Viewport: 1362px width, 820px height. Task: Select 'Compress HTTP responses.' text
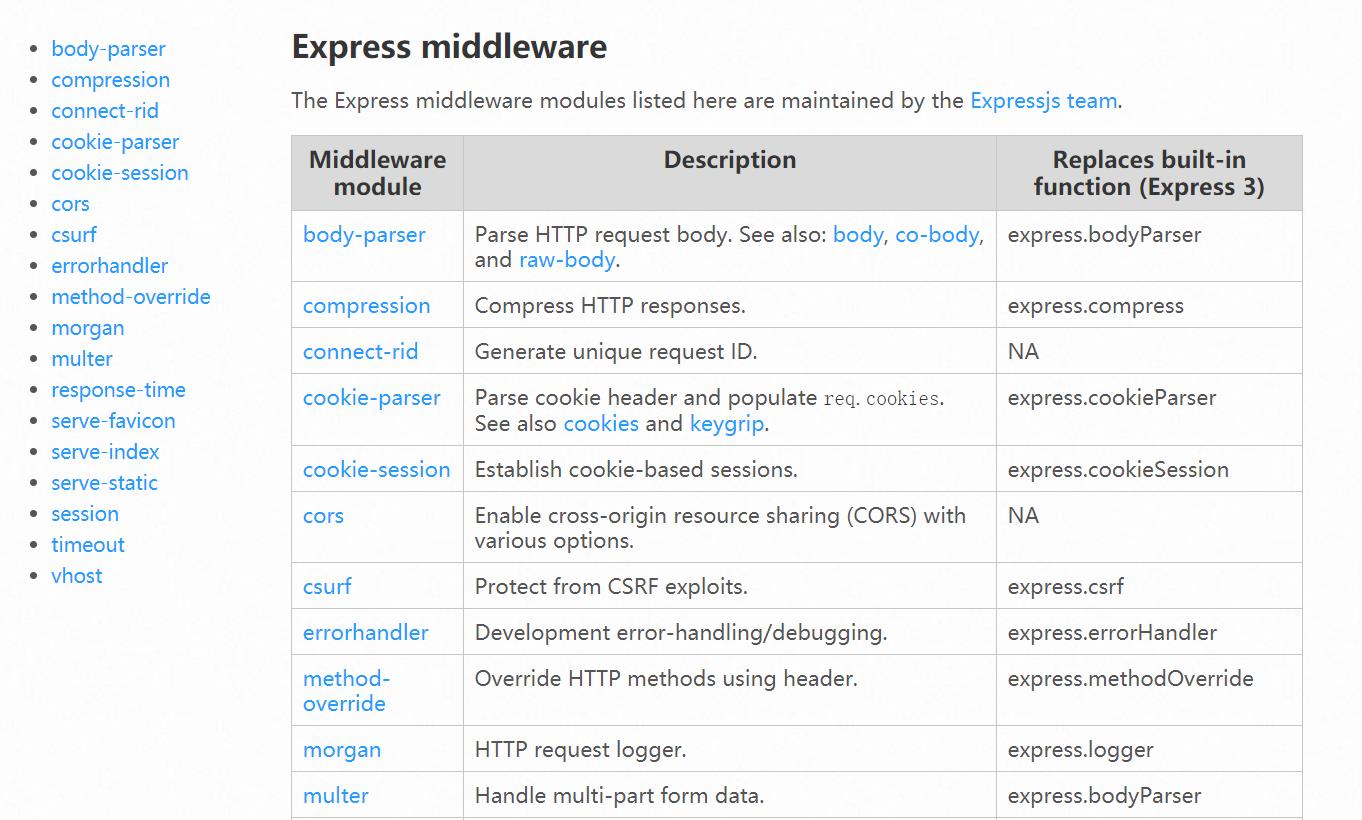tap(610, 306)
